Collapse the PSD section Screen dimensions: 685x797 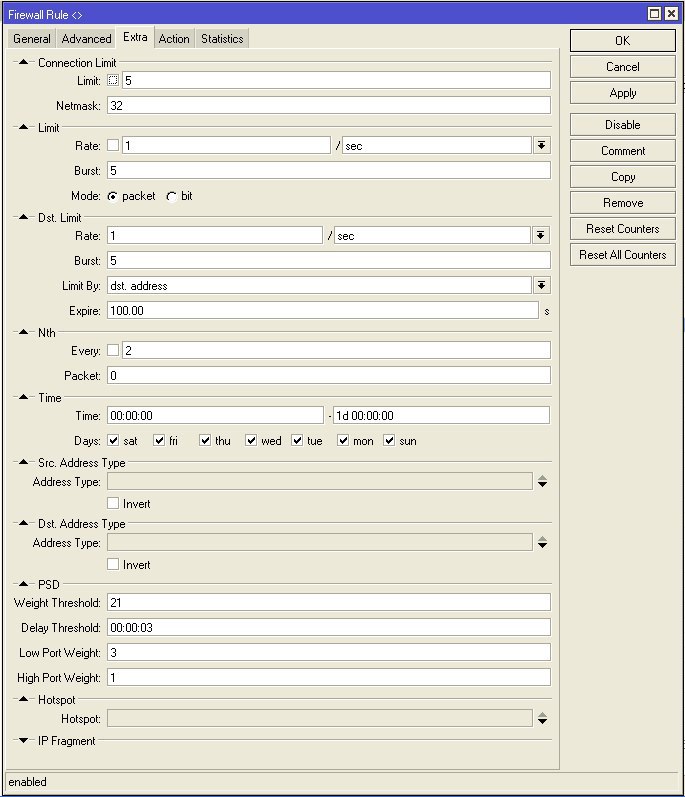point(23,584)
